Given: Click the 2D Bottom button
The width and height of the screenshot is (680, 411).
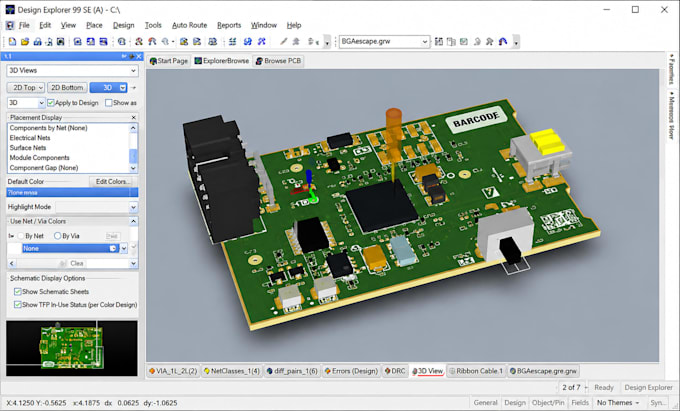Looking at the screenshot, I should 67,88.
